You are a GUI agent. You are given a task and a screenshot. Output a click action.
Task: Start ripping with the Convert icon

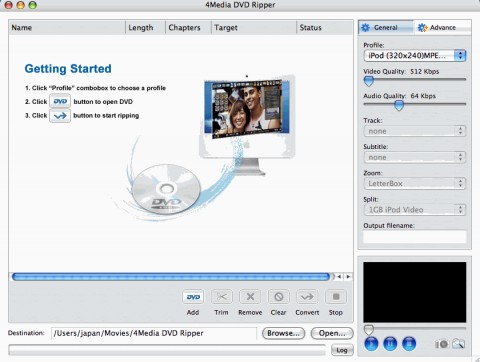[x=307, y=297]
